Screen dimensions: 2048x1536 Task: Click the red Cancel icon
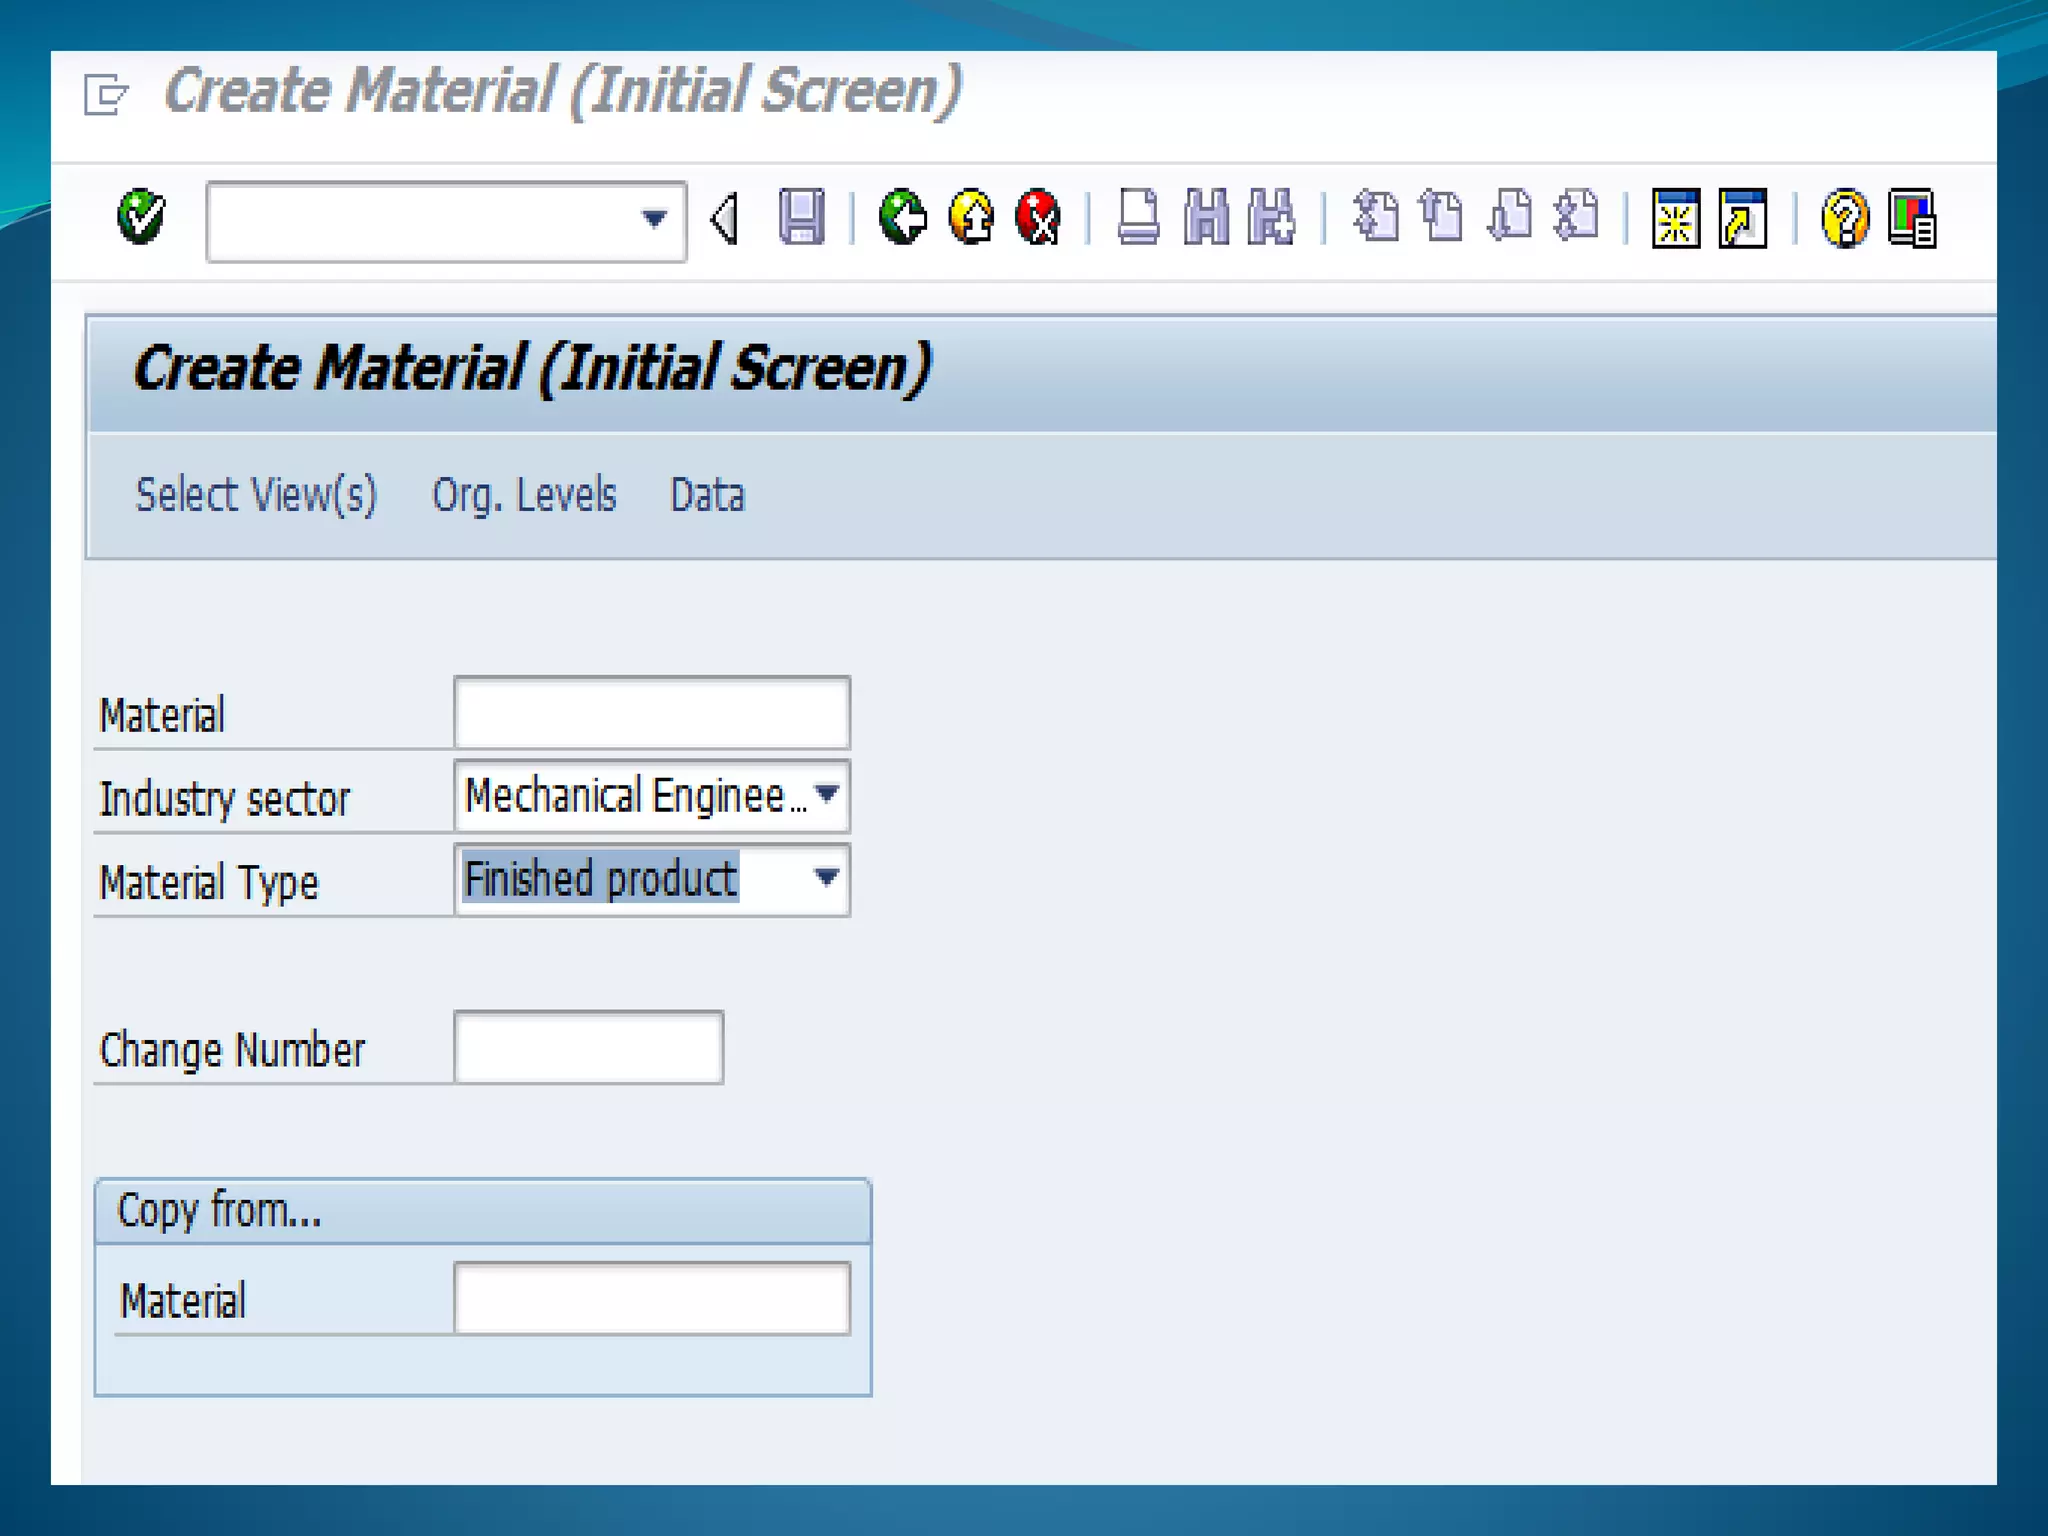coord(1038,217)
